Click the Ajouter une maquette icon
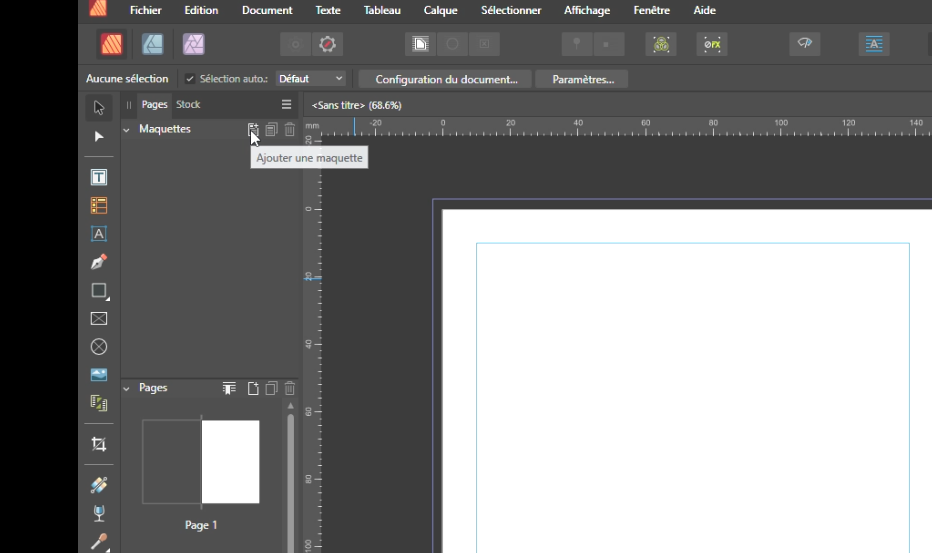This screenshot has width=932, height=553. click(x=253, y=129)
